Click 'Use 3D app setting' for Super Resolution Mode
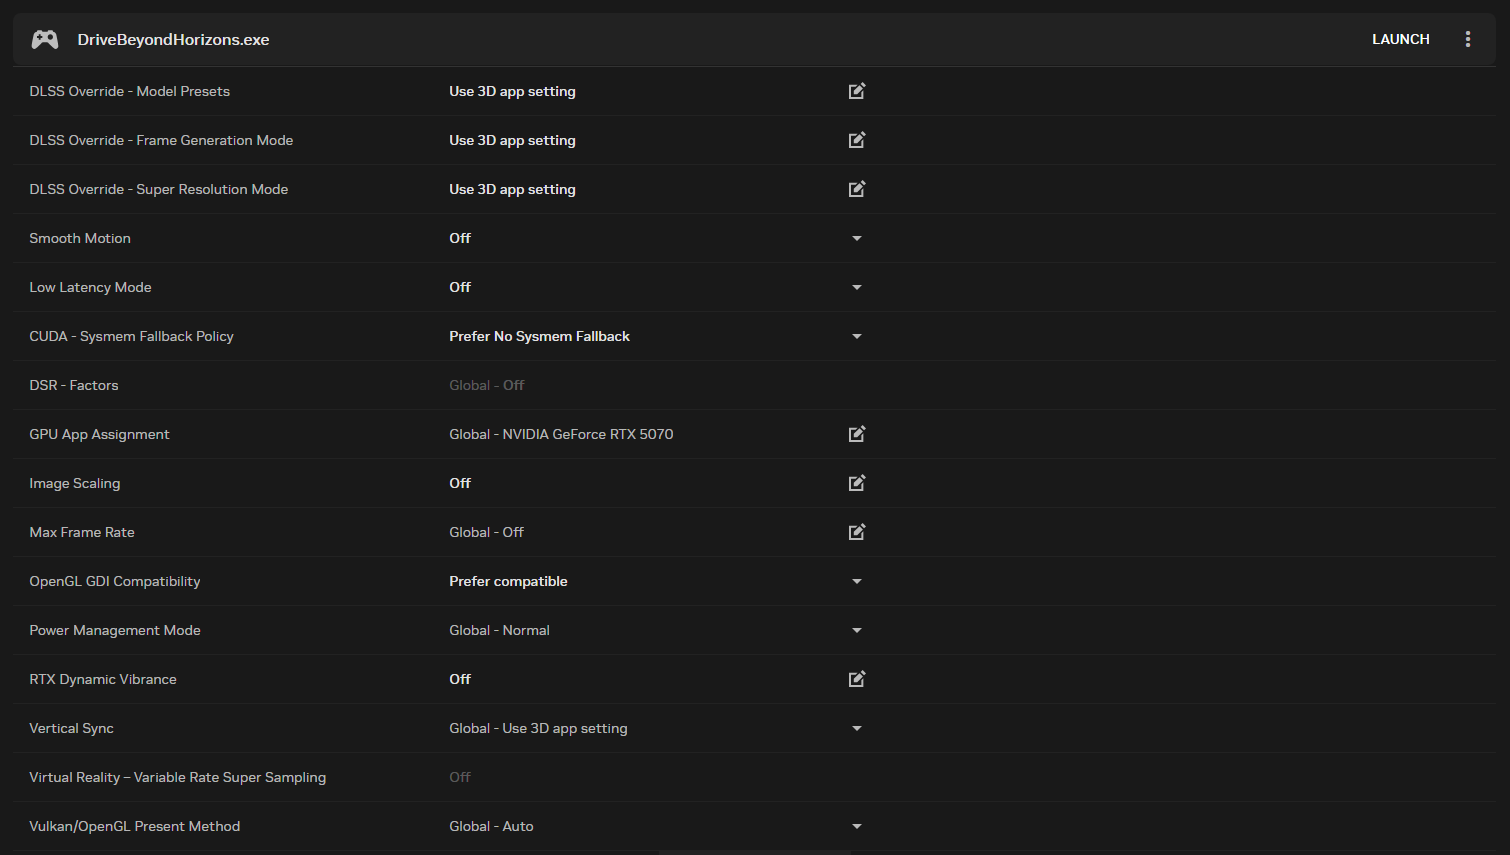Screen dimensions: 1510x855 (x=512, y=189)
